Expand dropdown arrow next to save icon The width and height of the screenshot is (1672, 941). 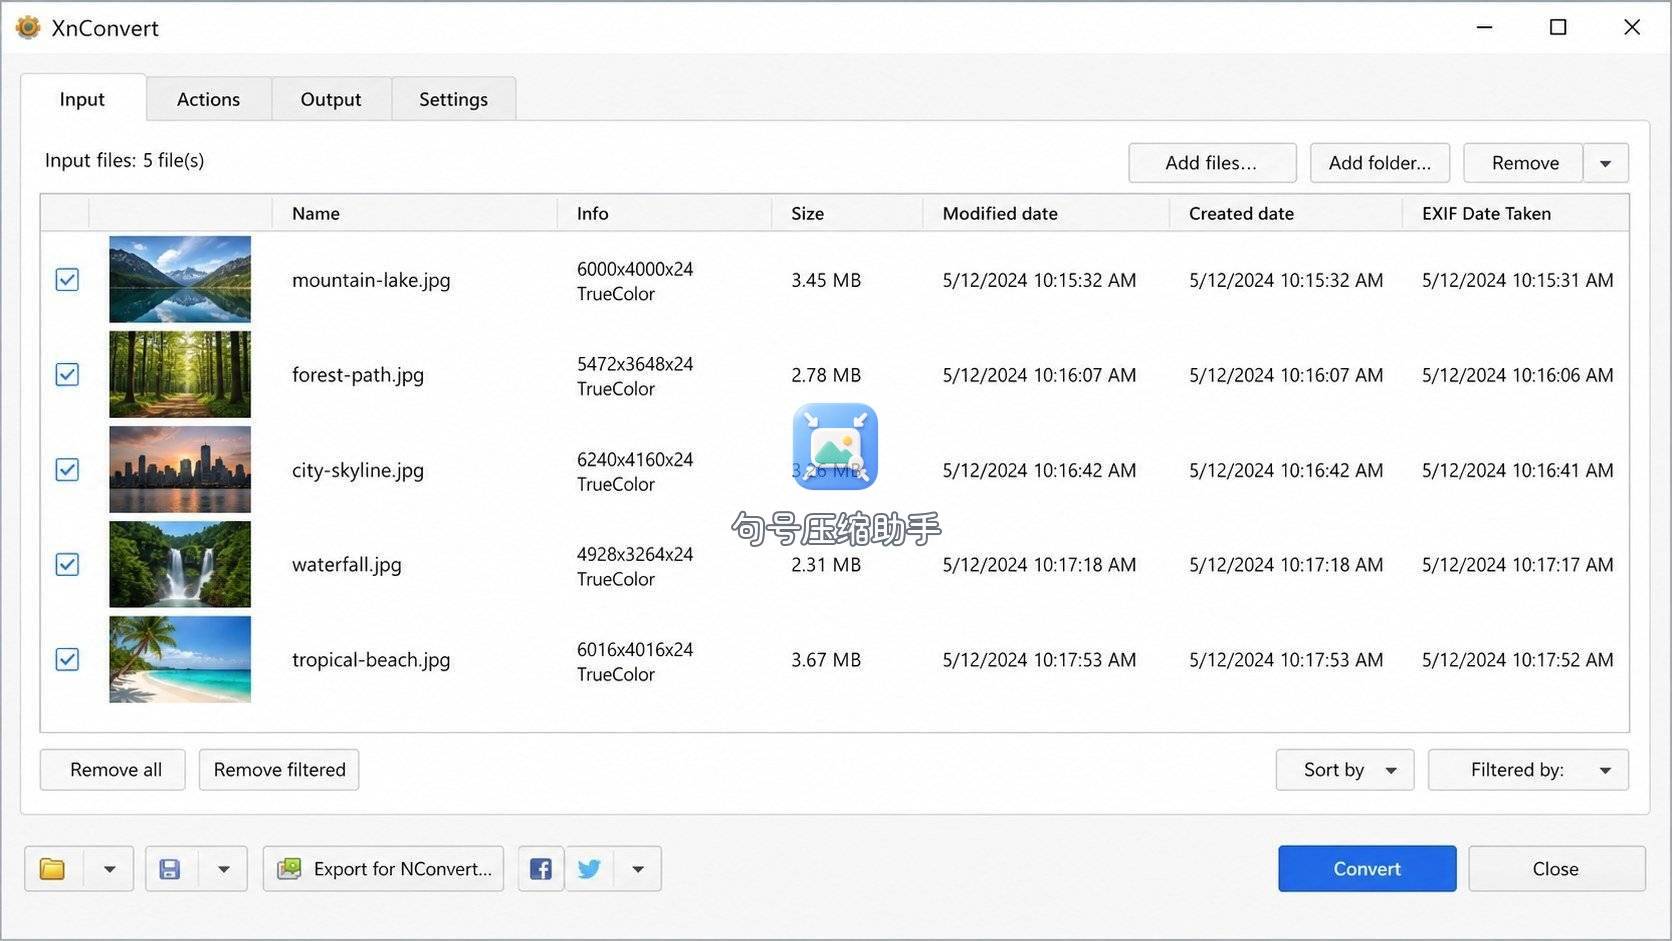[224, 869]
